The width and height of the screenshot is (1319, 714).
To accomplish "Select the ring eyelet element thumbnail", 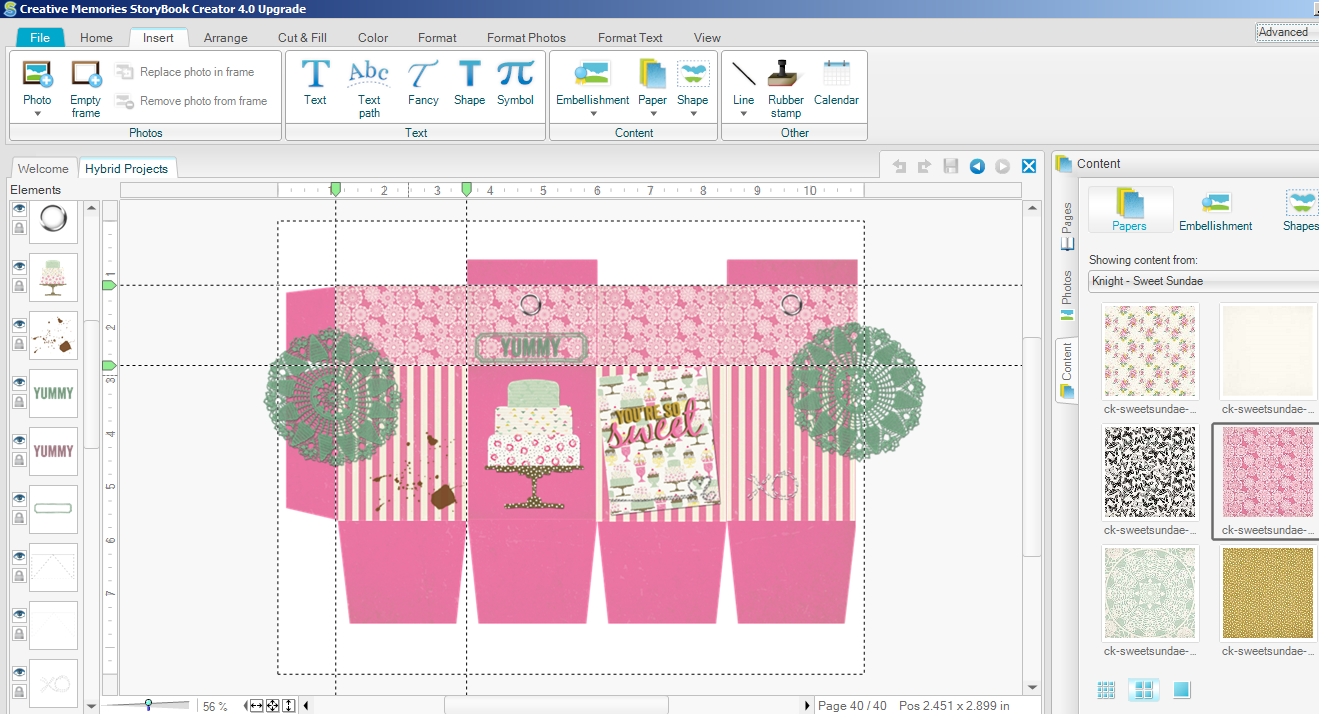I will (53, 219).
